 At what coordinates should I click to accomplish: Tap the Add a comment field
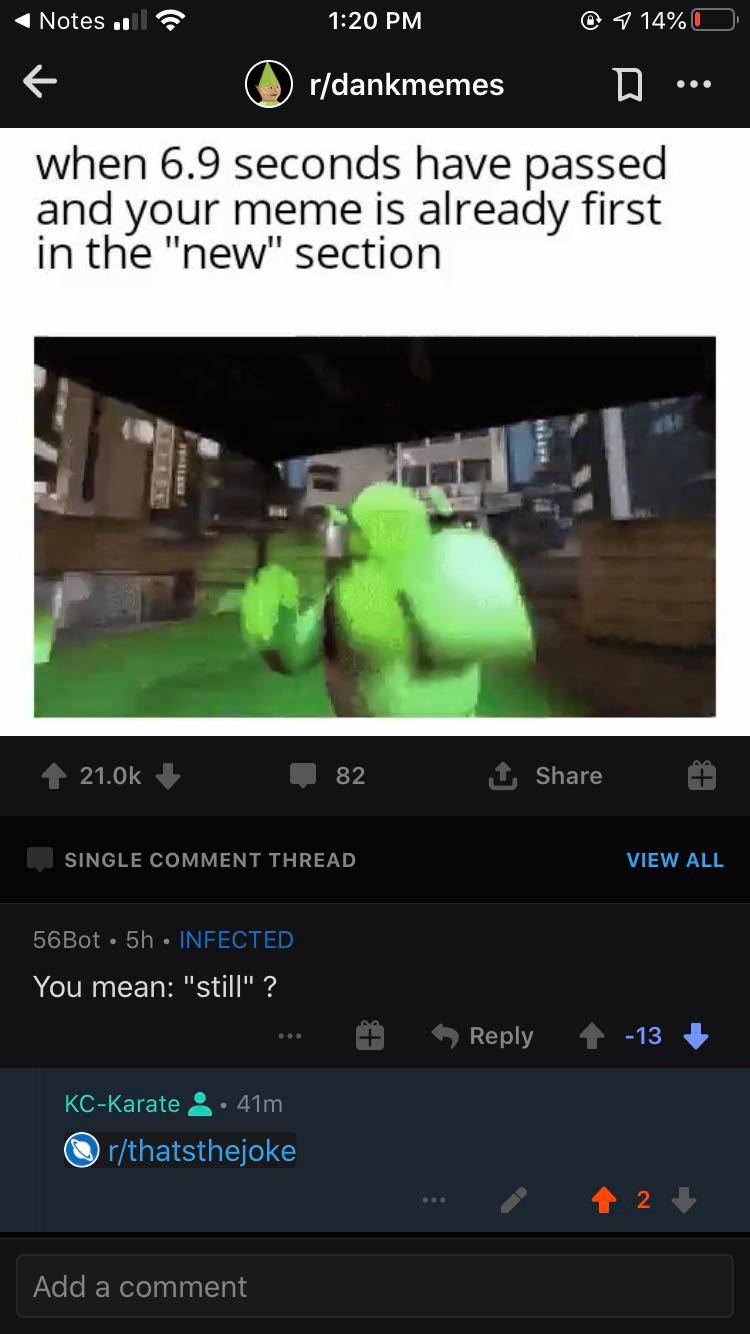click(375, 1286)
